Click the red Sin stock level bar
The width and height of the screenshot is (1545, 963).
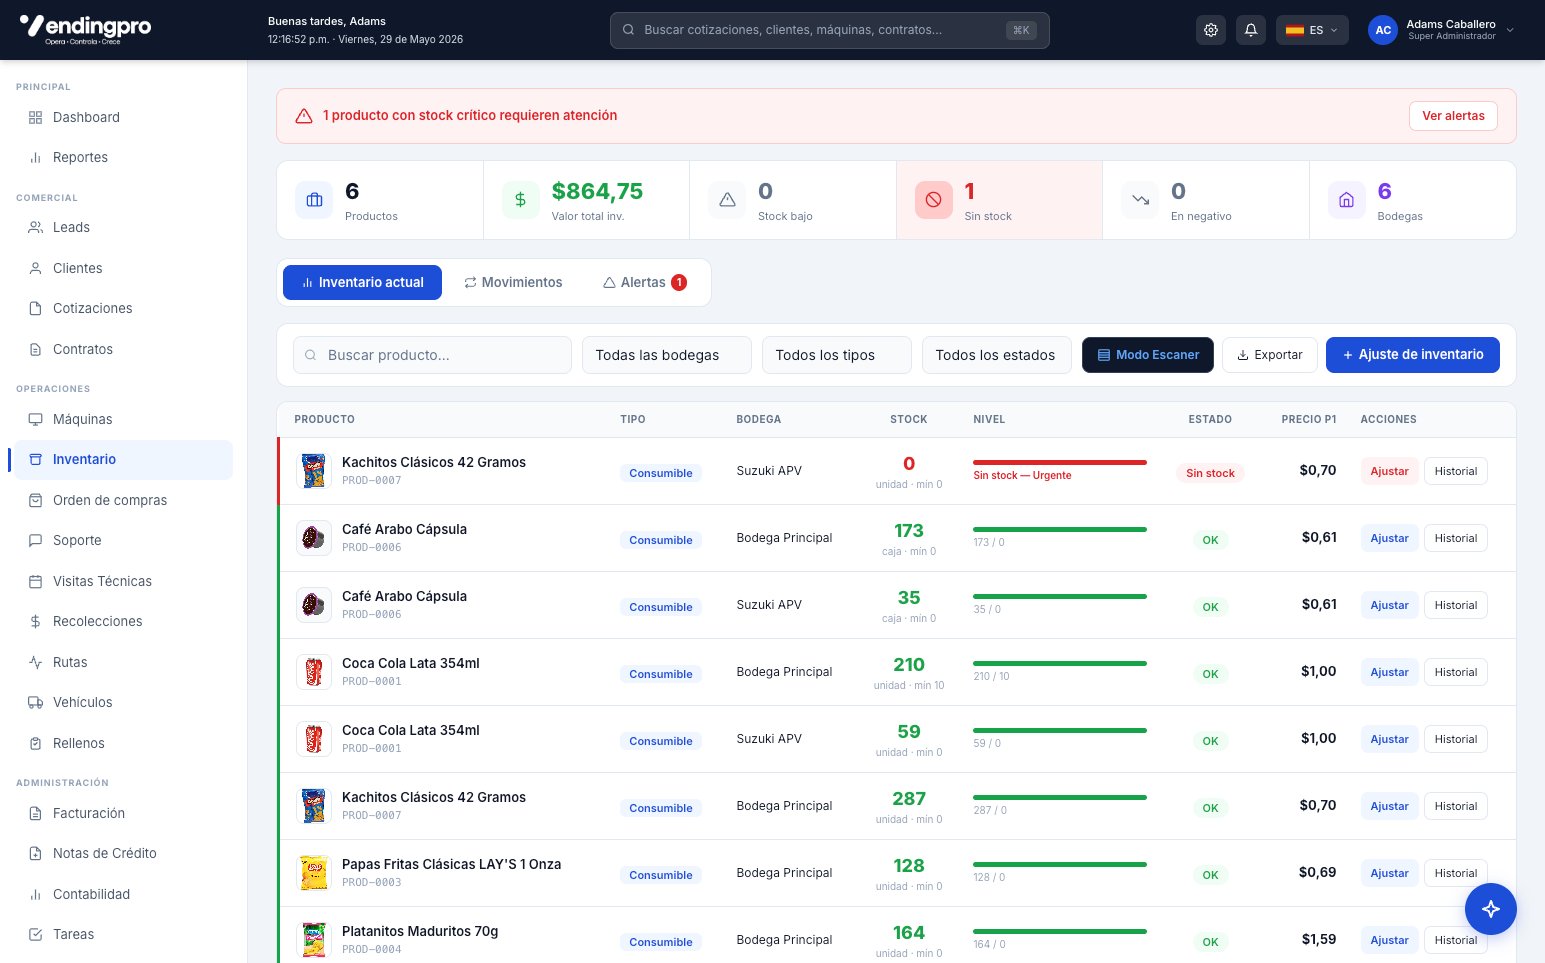tap(1060, 463)
